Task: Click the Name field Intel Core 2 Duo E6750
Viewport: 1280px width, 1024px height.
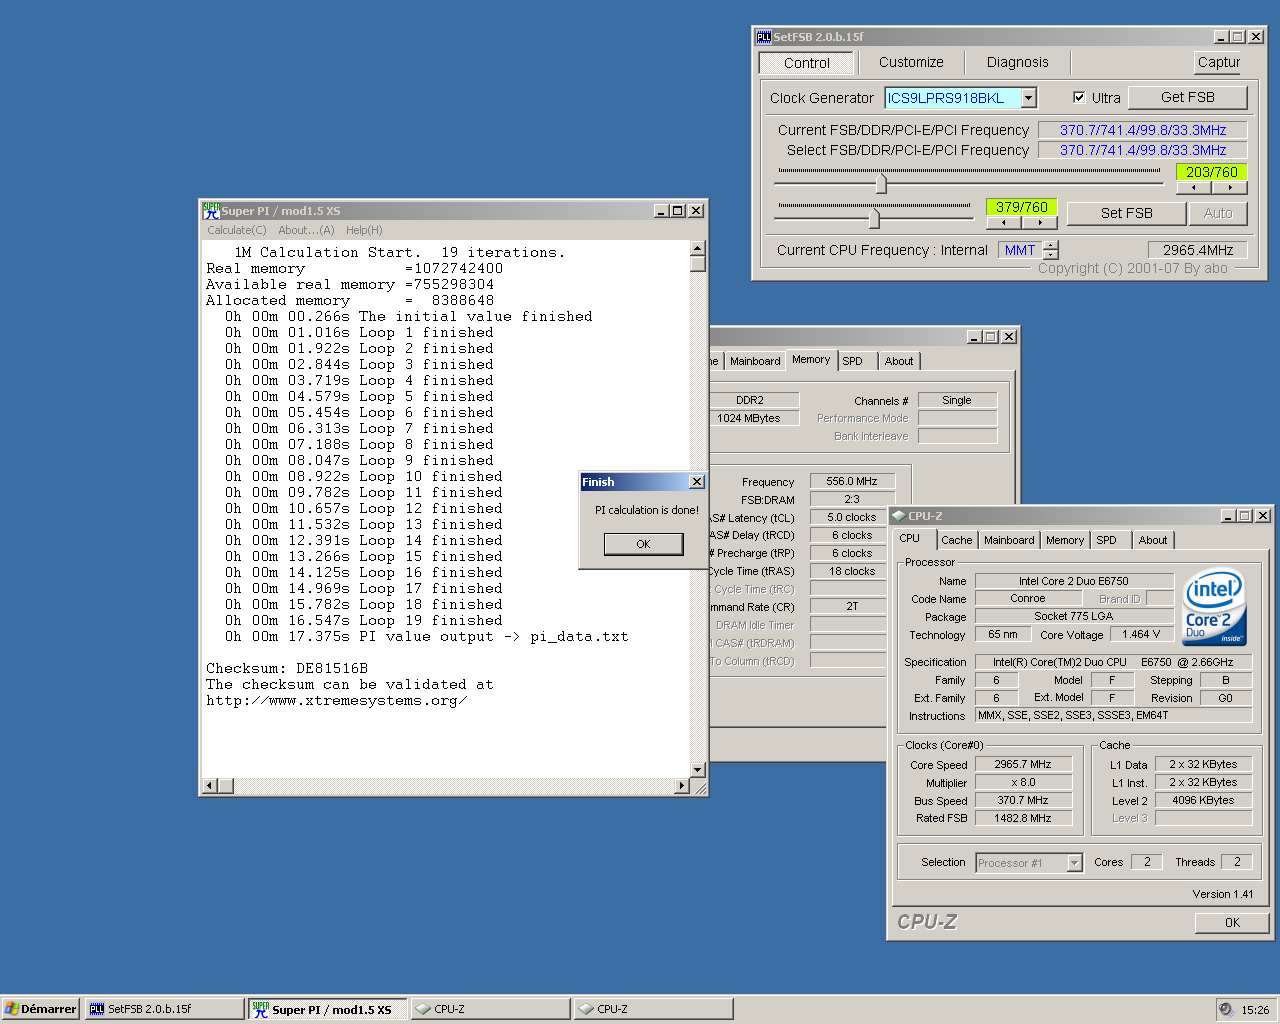Action: point(1074,581)
